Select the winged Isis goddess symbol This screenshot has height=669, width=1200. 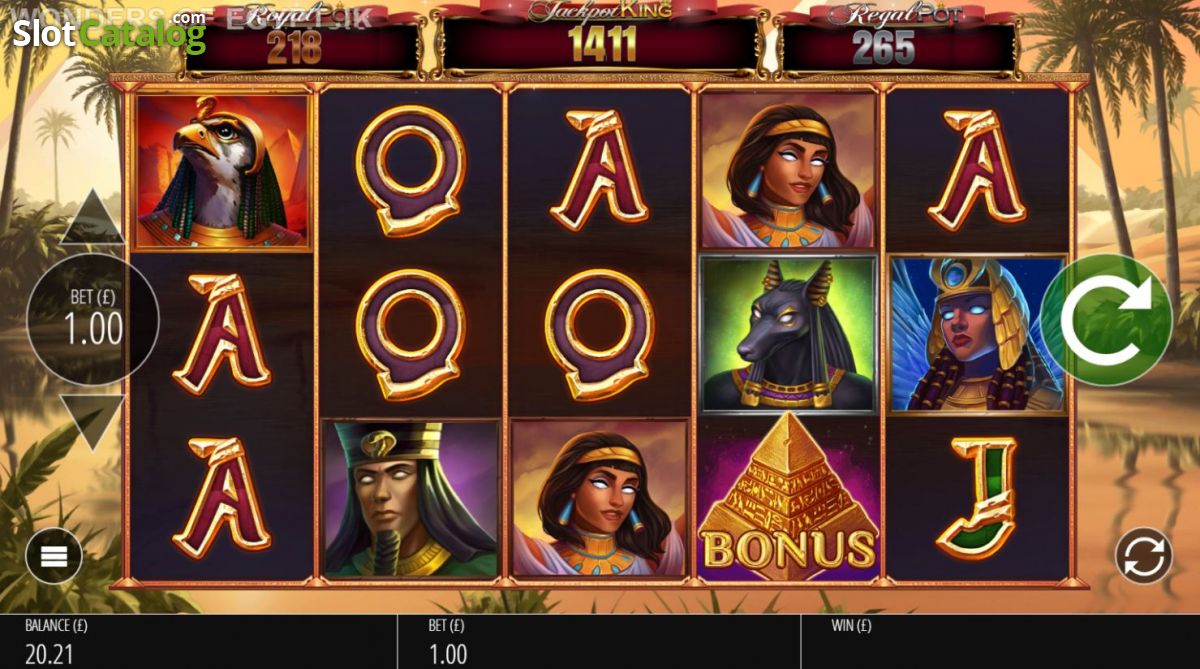tap(976, 334)
